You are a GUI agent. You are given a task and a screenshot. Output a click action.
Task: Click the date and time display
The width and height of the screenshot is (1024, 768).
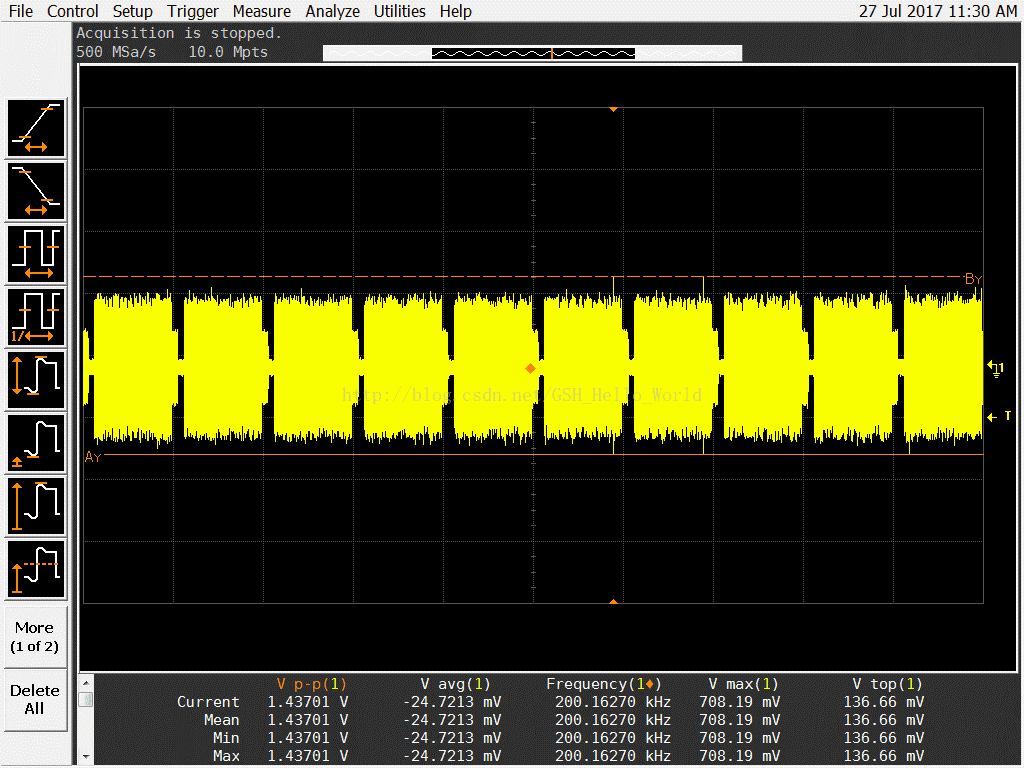pos(937,11)
